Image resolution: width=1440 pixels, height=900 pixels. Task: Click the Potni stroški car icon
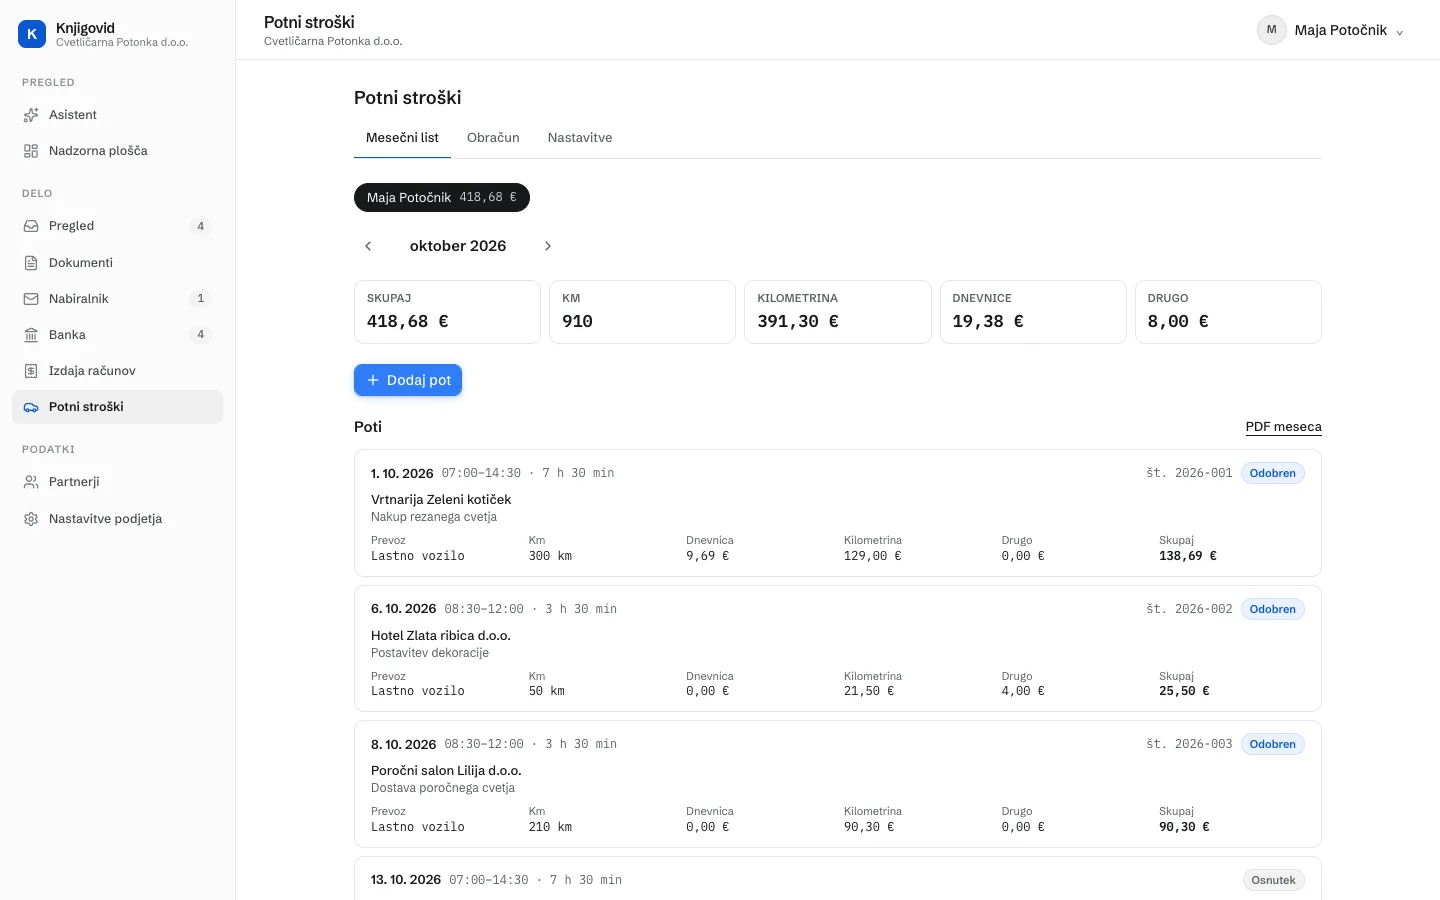click(x=31, y=407)
